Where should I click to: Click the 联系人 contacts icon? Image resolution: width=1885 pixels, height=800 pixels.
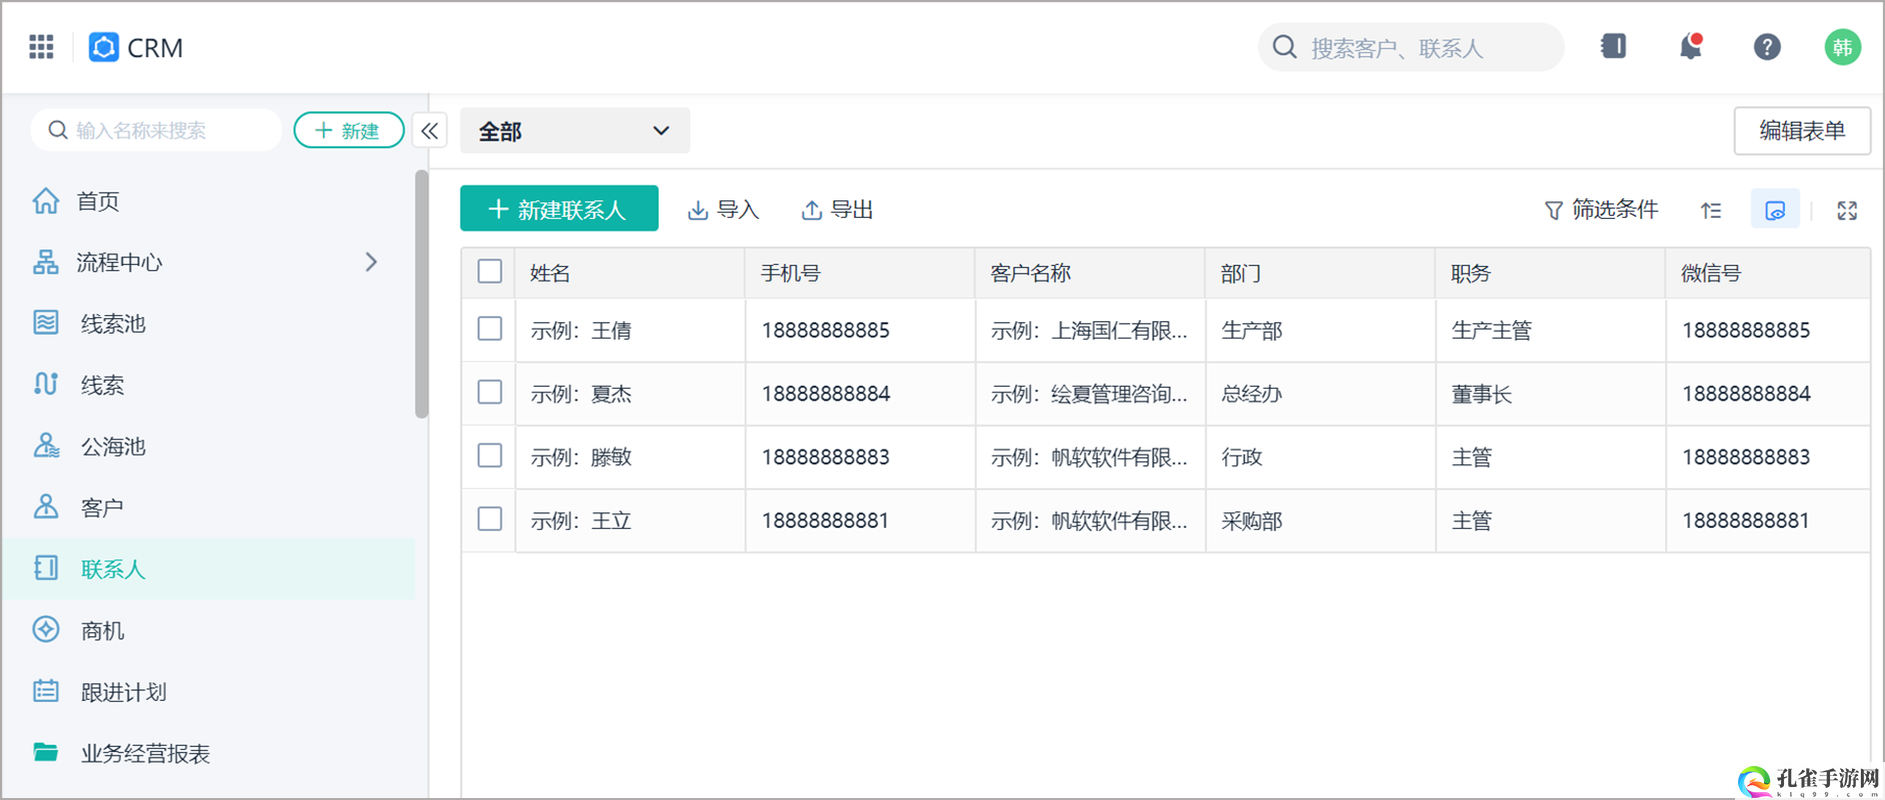[46, 568]
